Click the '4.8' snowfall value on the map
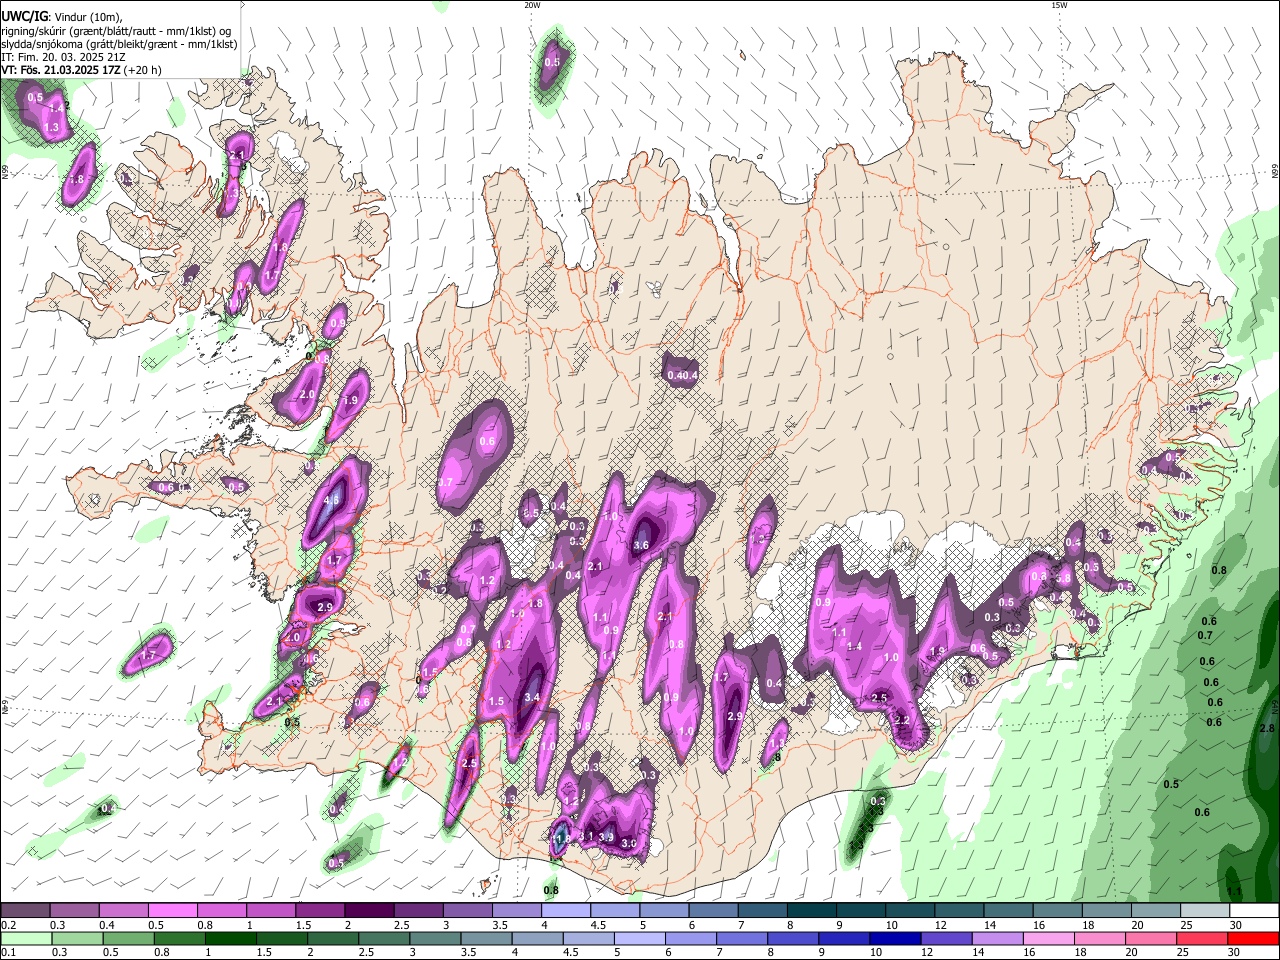This screenshot has height=960, width=1280. (x=332, y=499)
